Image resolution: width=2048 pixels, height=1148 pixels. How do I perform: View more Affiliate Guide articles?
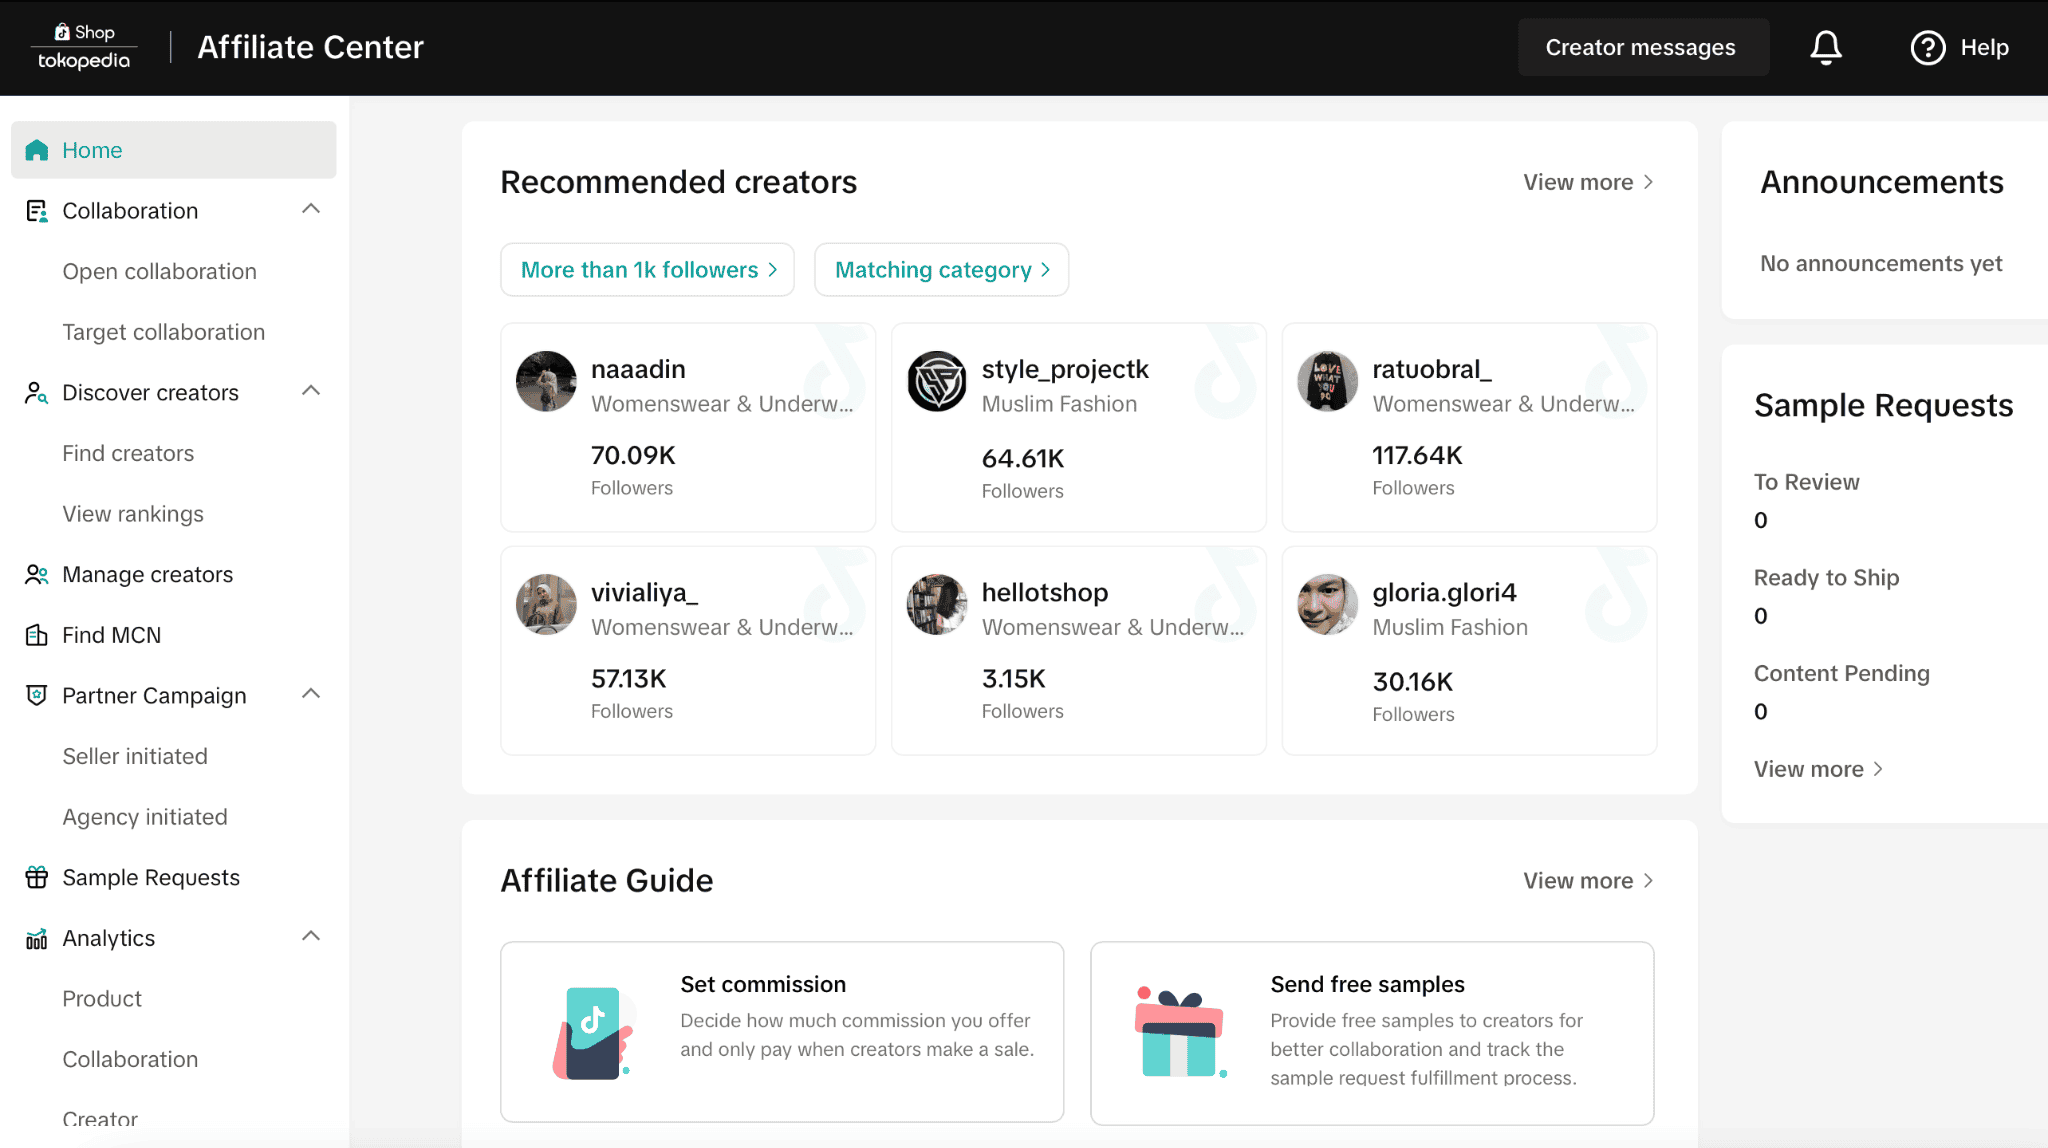pyautogui.click(x=1588, y=881)
